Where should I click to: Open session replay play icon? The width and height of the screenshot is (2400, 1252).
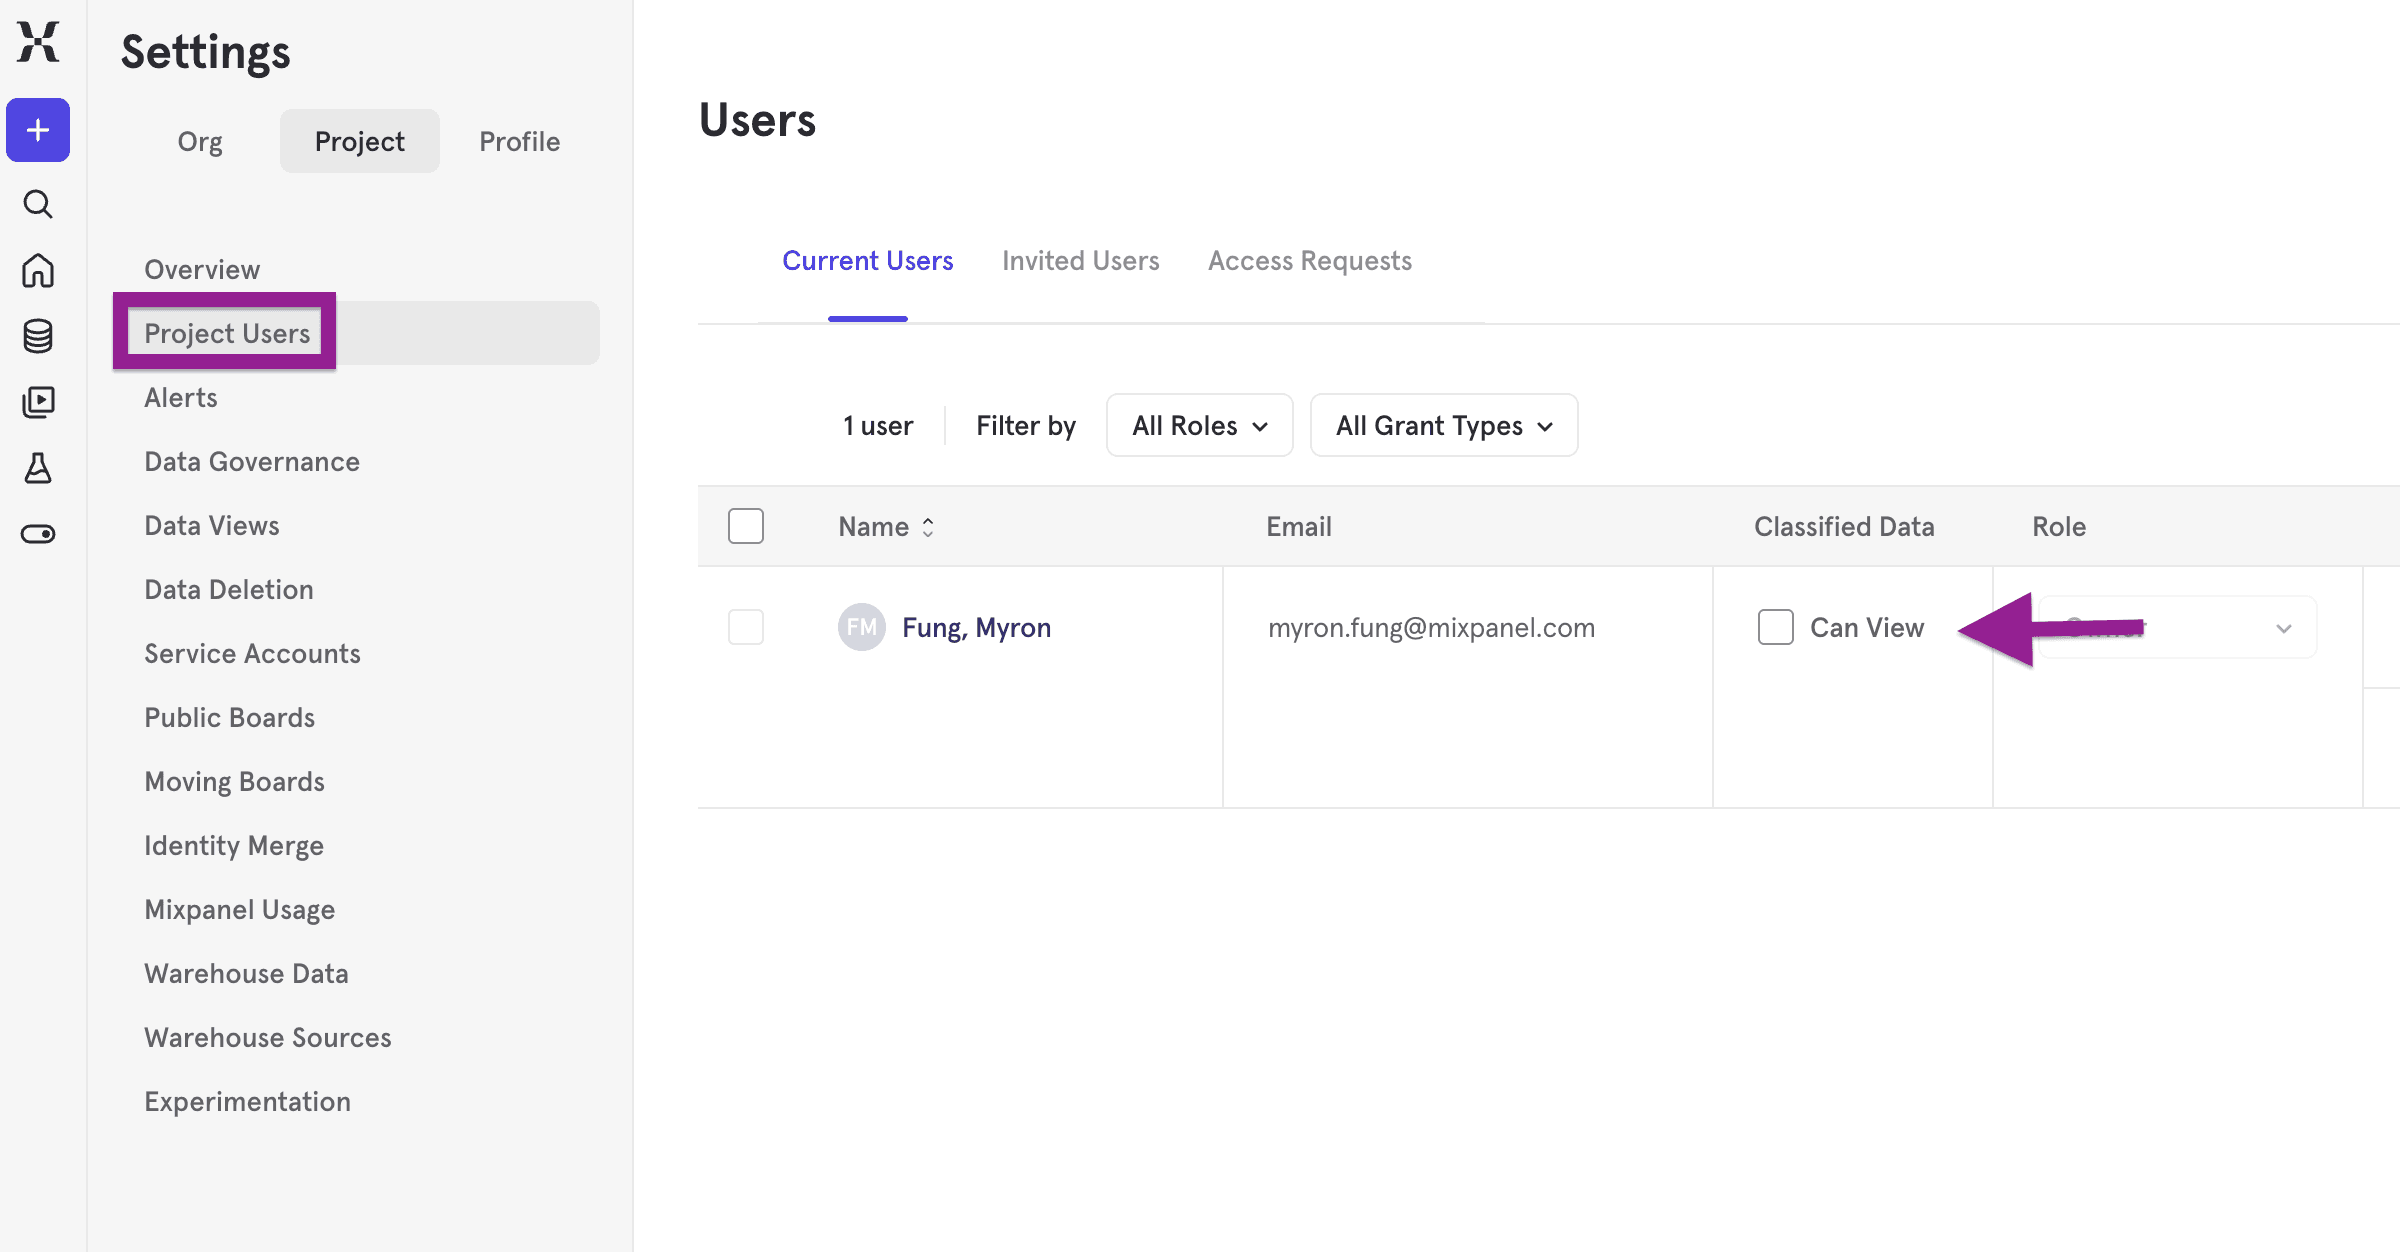click(38, 402)
